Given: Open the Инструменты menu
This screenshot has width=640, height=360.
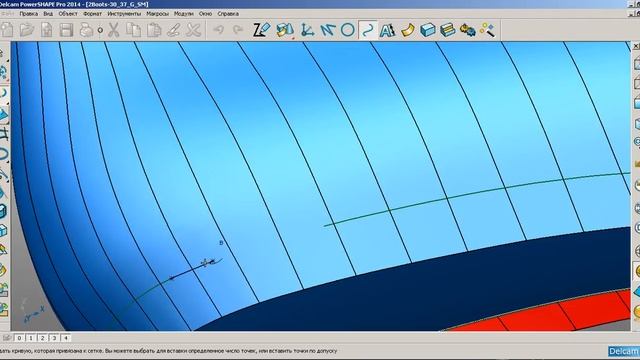Looking at the screenshot, I should (x=124, y=13).
